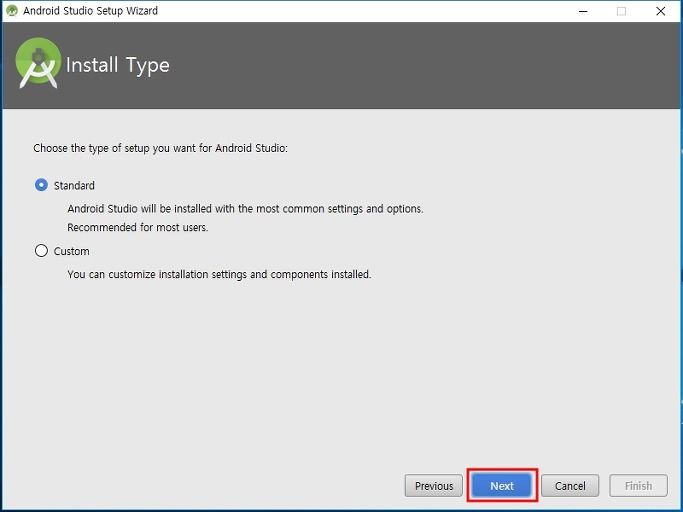Screen dimensions: 683x512
Task: Click the title bar Android Studio icon
Action: coord(12,10)
